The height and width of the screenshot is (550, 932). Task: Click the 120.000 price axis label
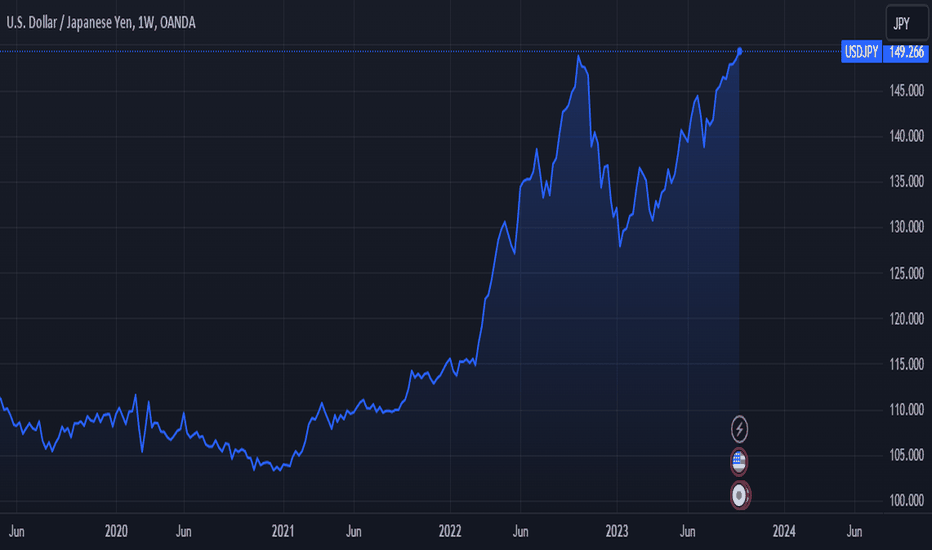(x=906, y=319)
